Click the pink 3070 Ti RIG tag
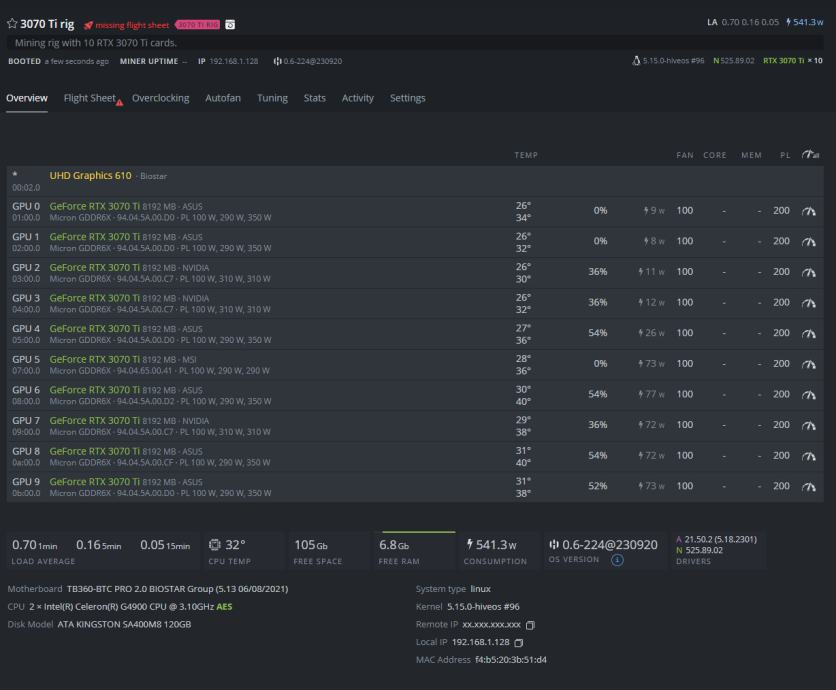 tap(197, 24)
